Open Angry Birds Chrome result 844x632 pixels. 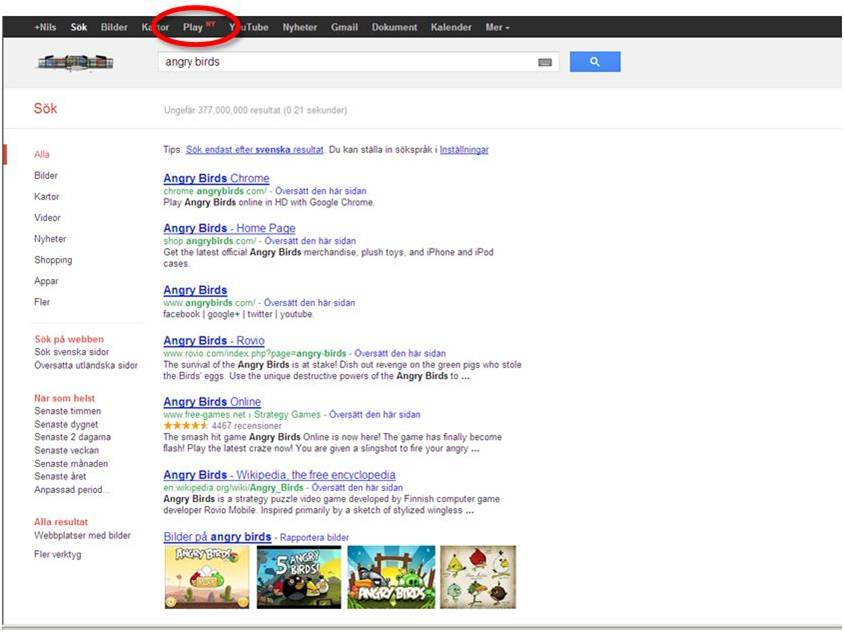coord(216,178)
